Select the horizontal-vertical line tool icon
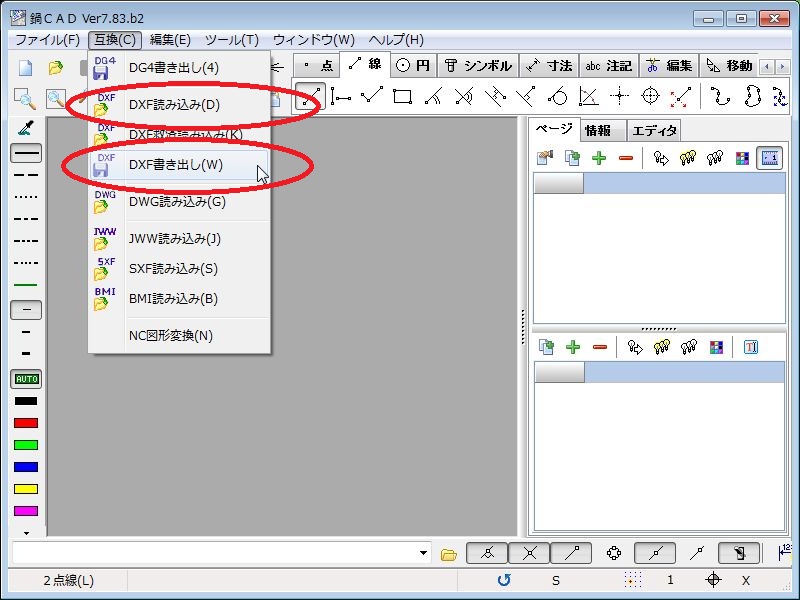This screenshot has width=800, height=600. pos(340,96)
